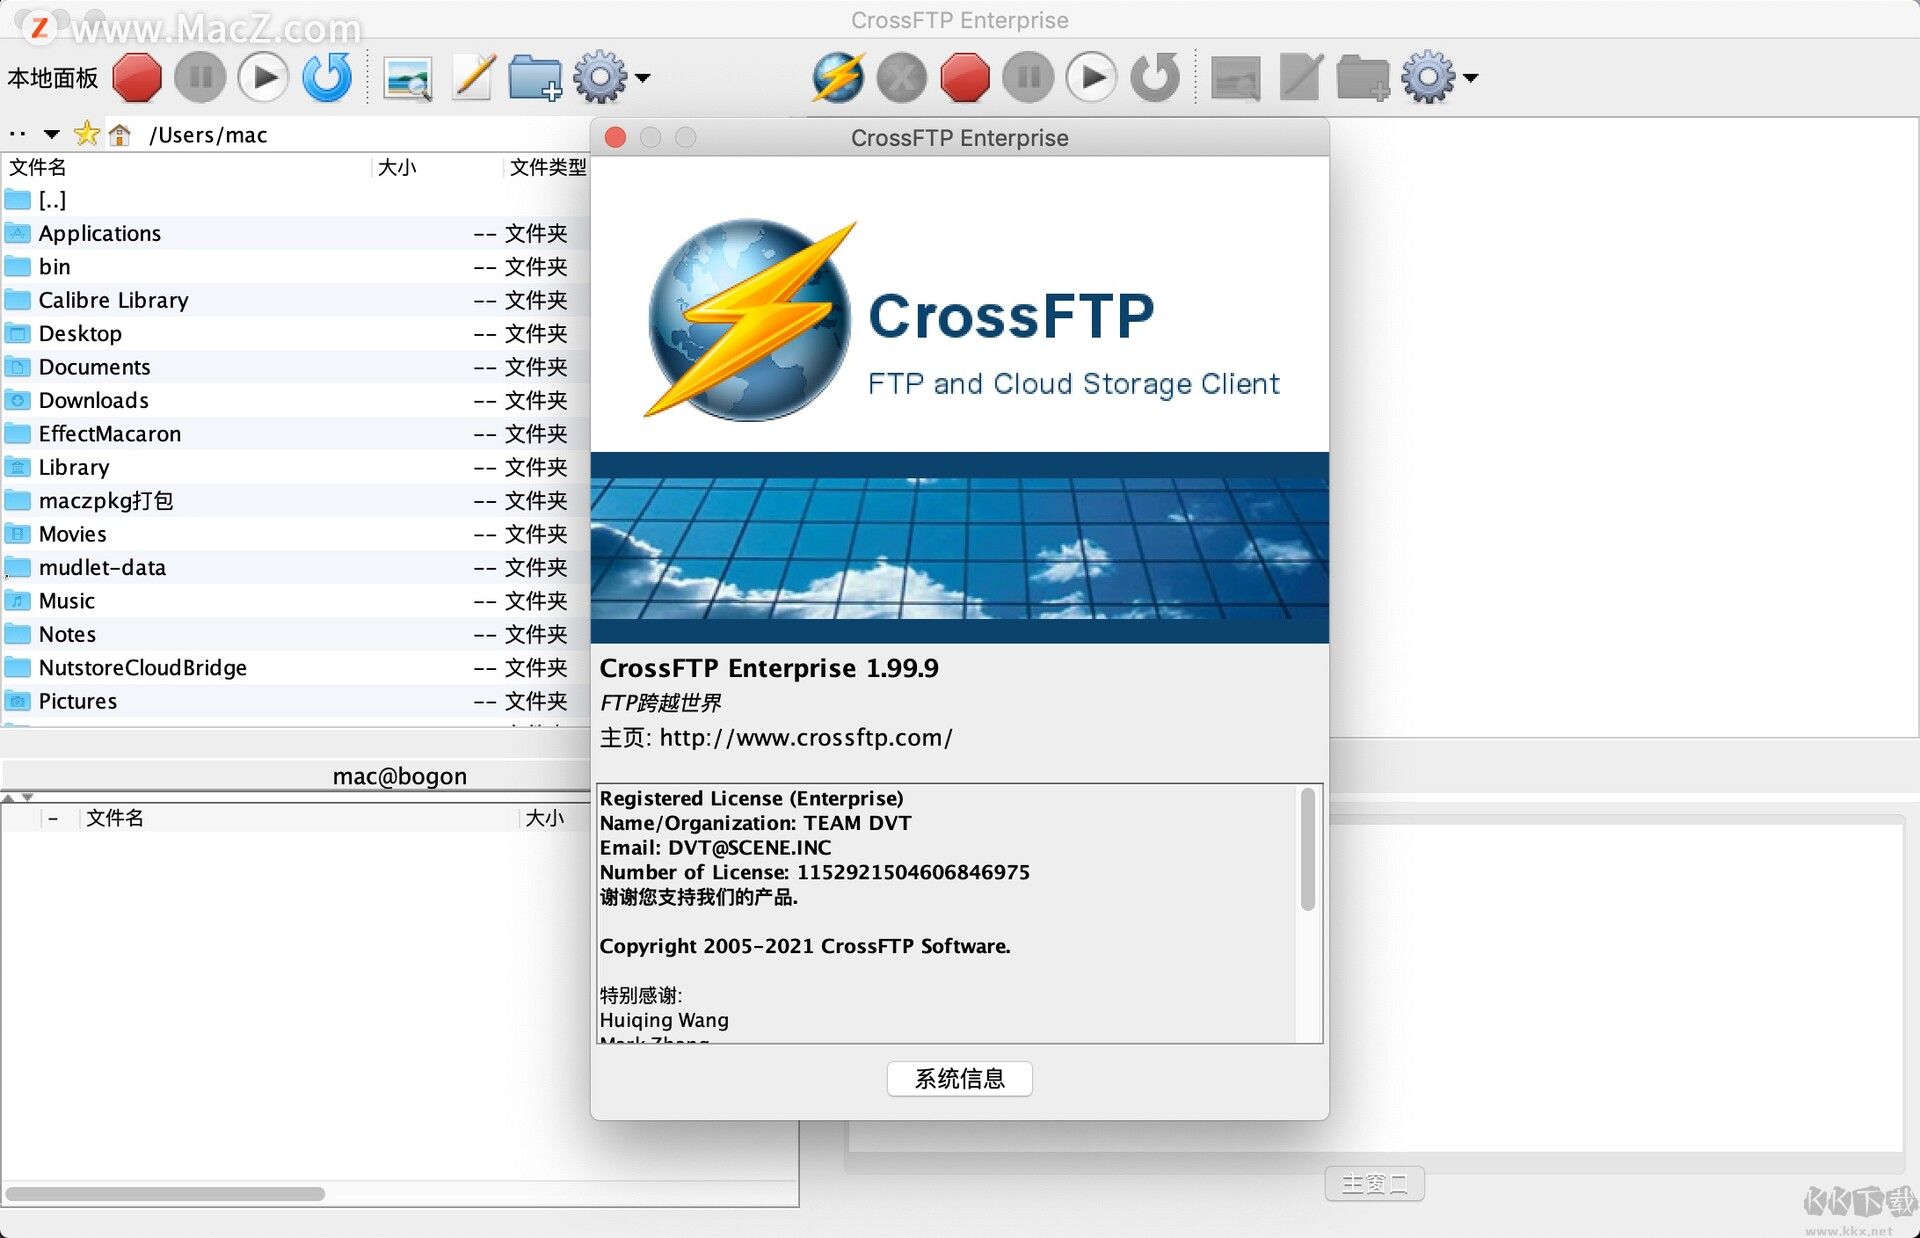
Task: Click the favorites star icon near path bar
Action: click(x=86, y=133)
